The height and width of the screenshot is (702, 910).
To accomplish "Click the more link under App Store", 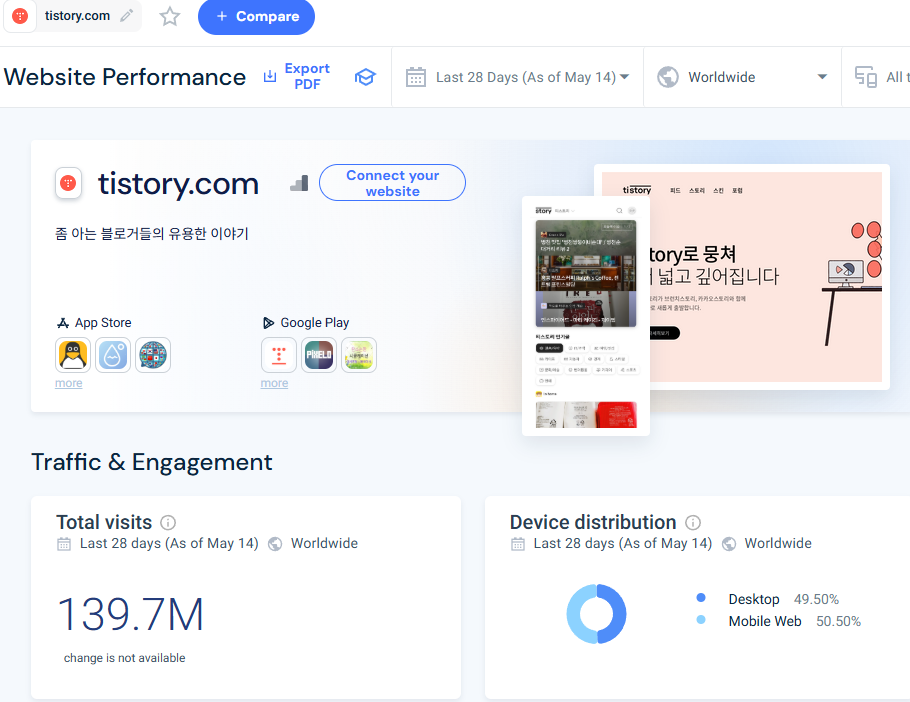I will point(68,383).
